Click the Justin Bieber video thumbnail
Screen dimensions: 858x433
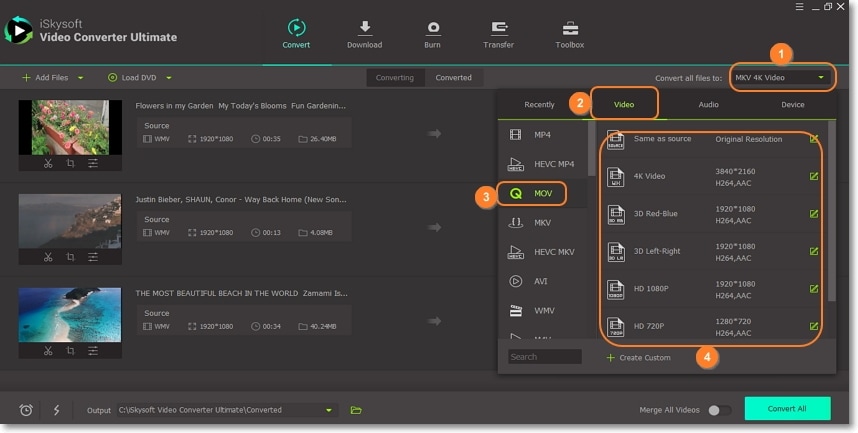[x=70, y=221]
